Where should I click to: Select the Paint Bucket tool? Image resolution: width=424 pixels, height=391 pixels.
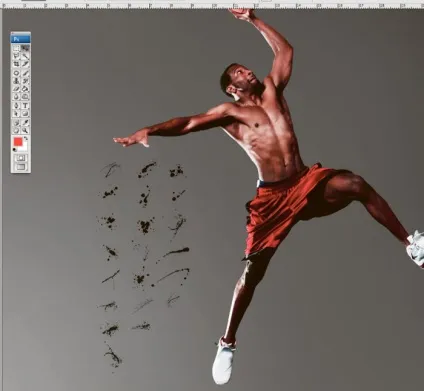pos(25,89)
